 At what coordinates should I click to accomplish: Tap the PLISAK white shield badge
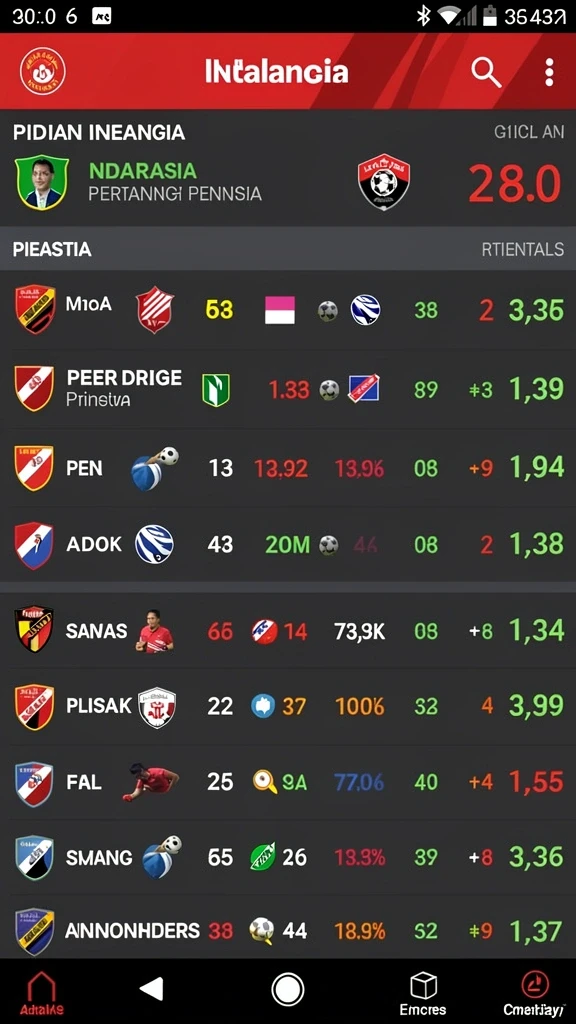coord(157,708)
